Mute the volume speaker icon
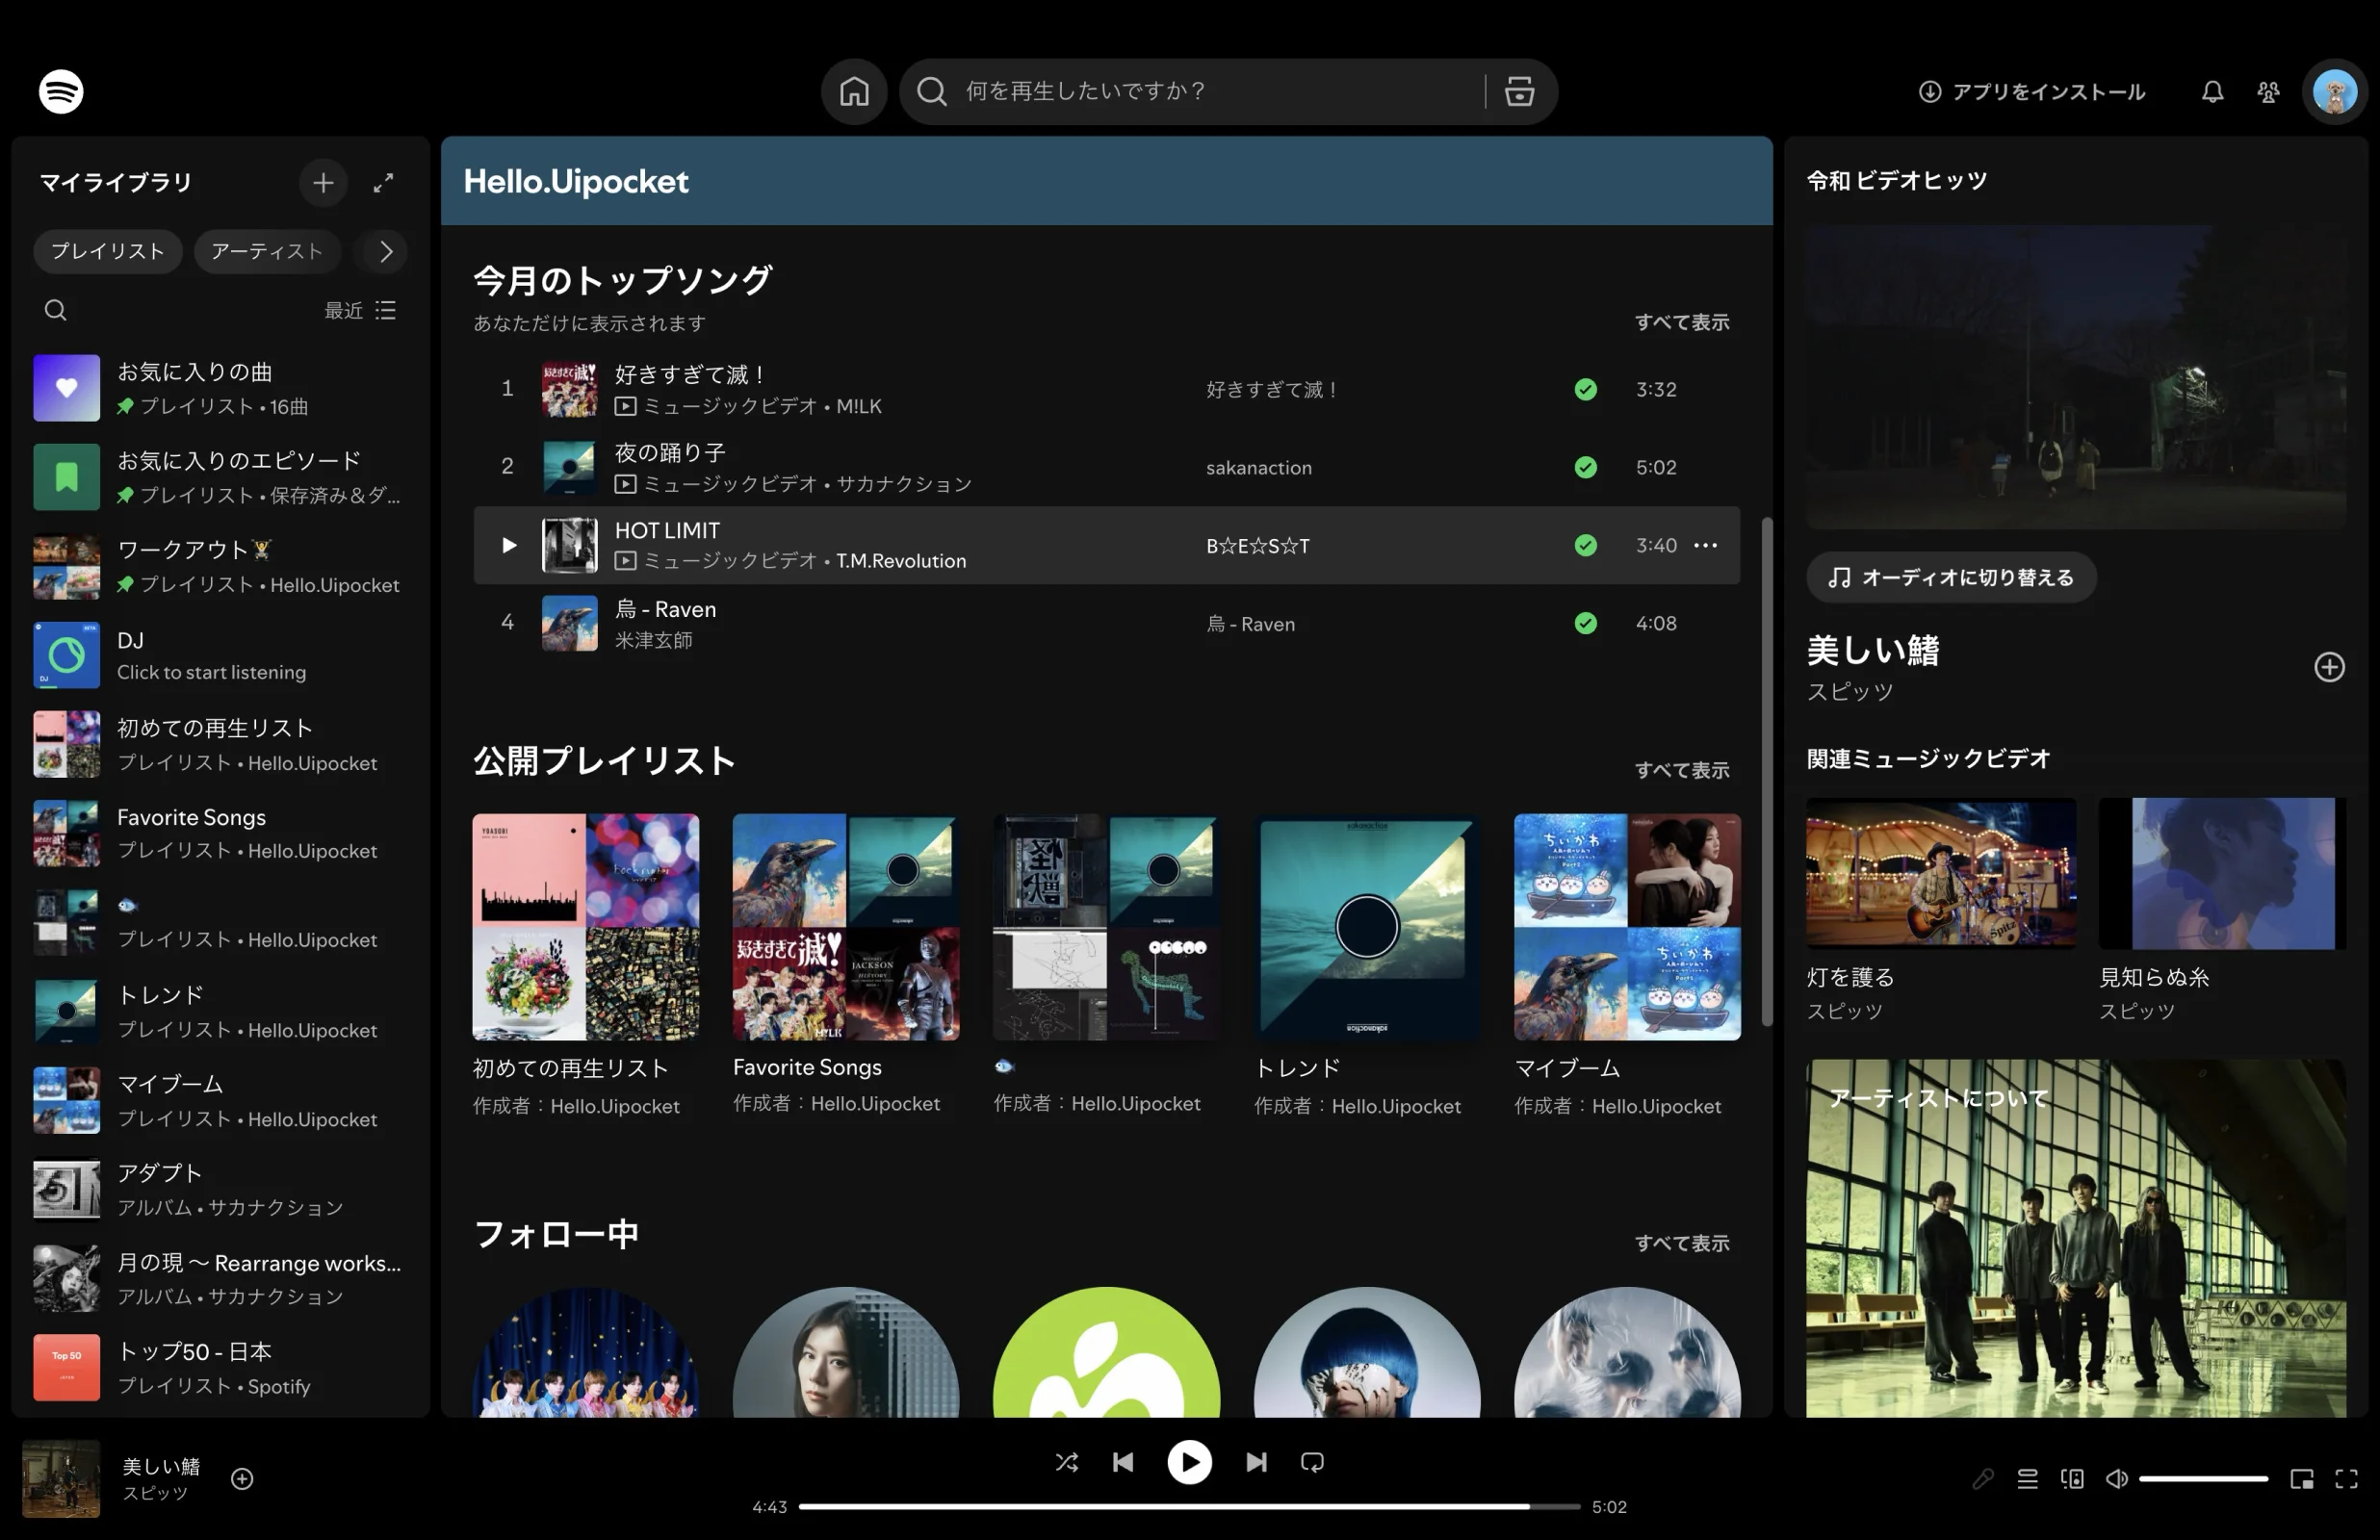Image resolution: width=2380 pixels, height=1540 pixels. pos(2116,1479)
